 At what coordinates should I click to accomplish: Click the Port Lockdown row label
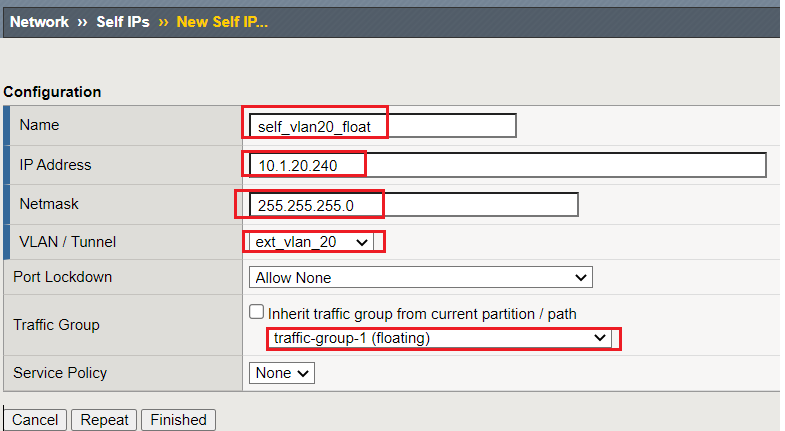pyautogui.click(x=63, y=277)
